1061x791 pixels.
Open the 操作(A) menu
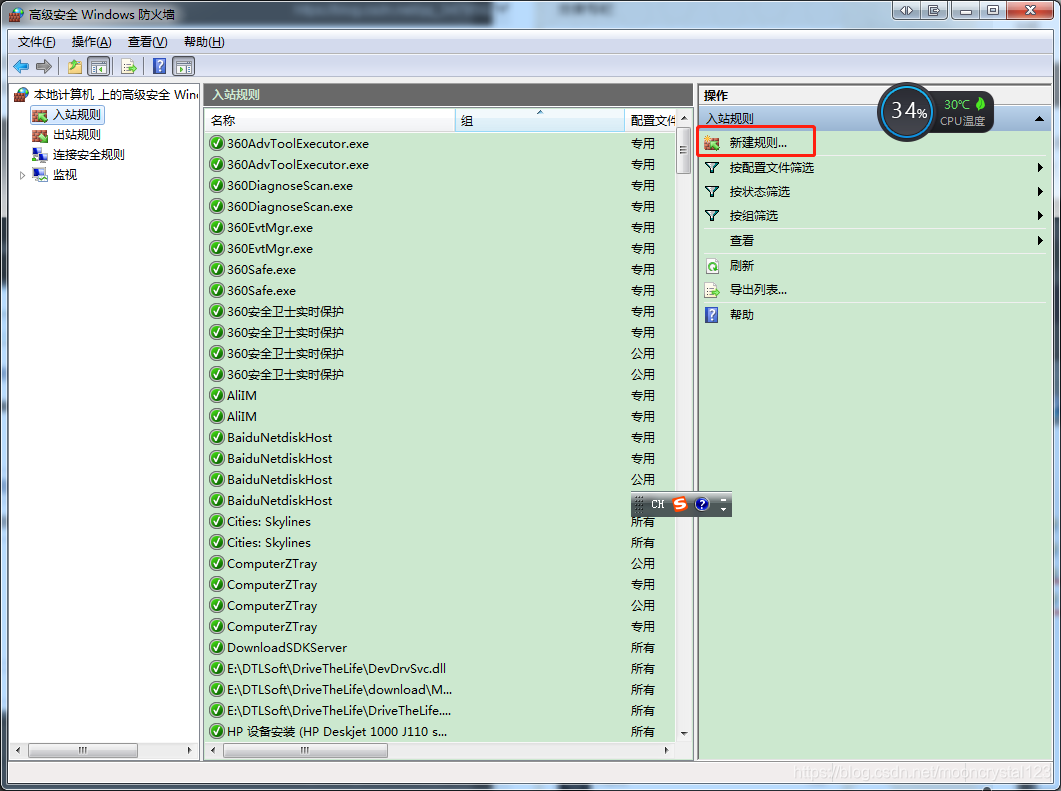(91, 42)
